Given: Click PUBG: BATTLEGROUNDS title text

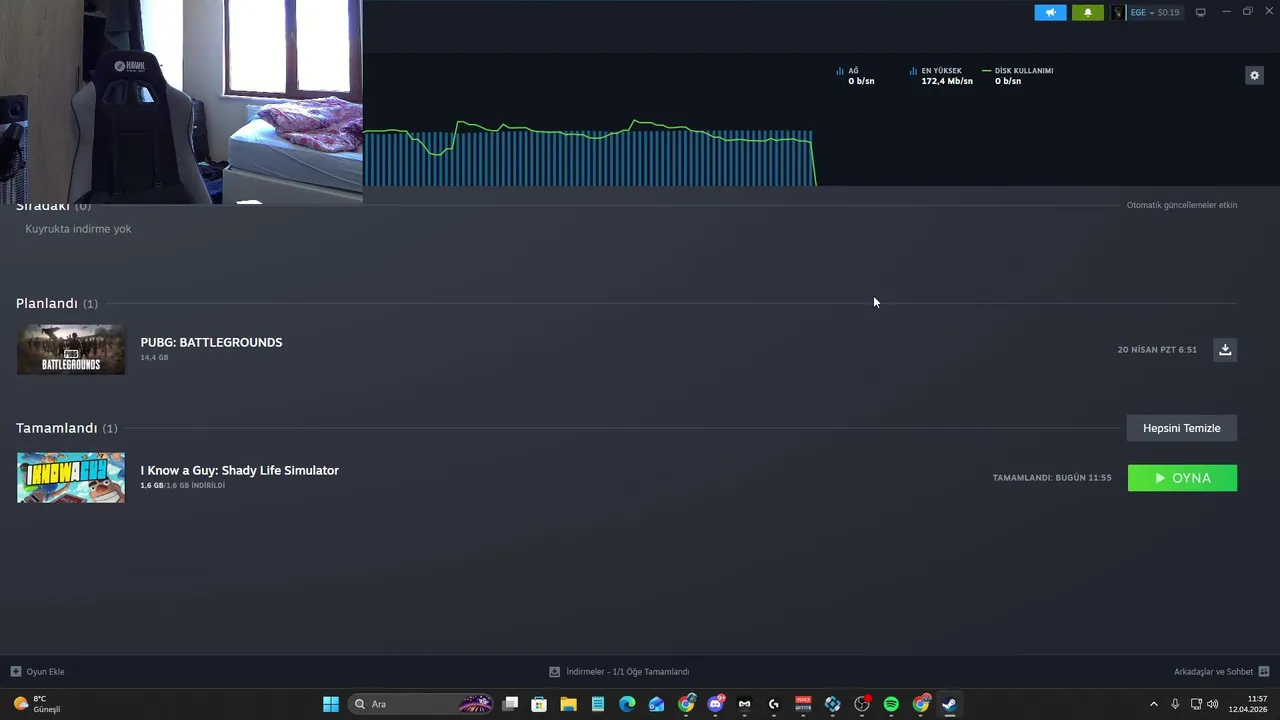Looking at the screenshot, I should point(211,342).
